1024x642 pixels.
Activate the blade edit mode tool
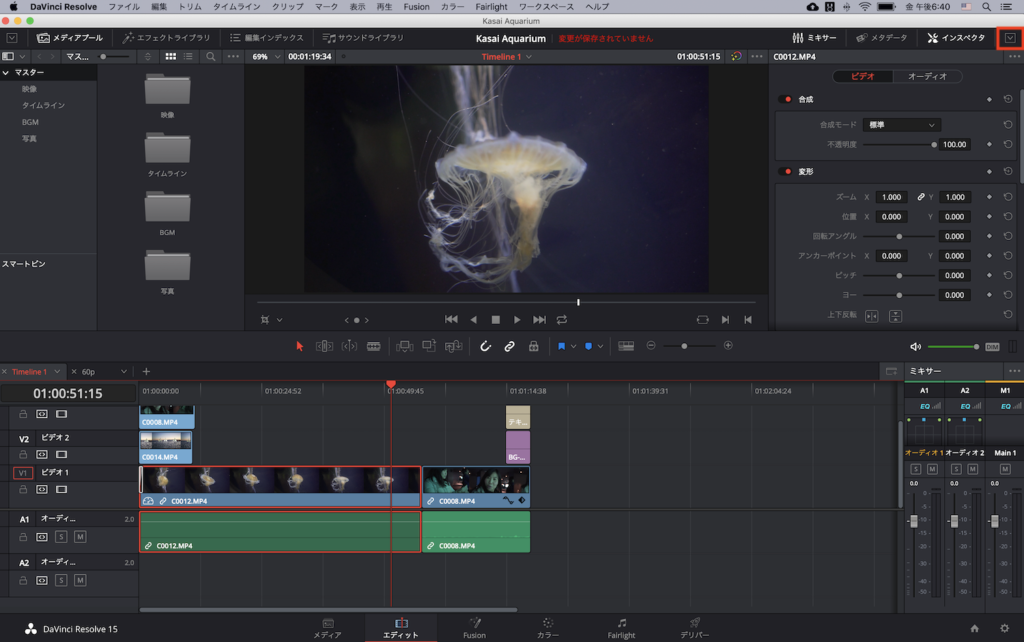(373, 346)
